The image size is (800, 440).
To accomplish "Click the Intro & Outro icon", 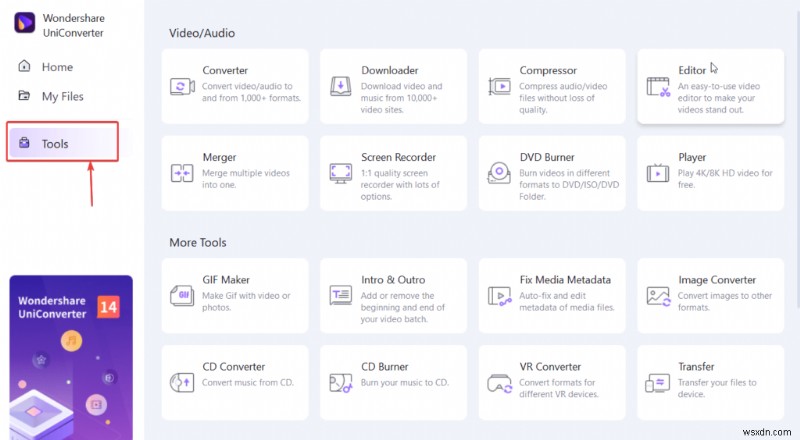I will pyautogui.click(x=340, y=295).
